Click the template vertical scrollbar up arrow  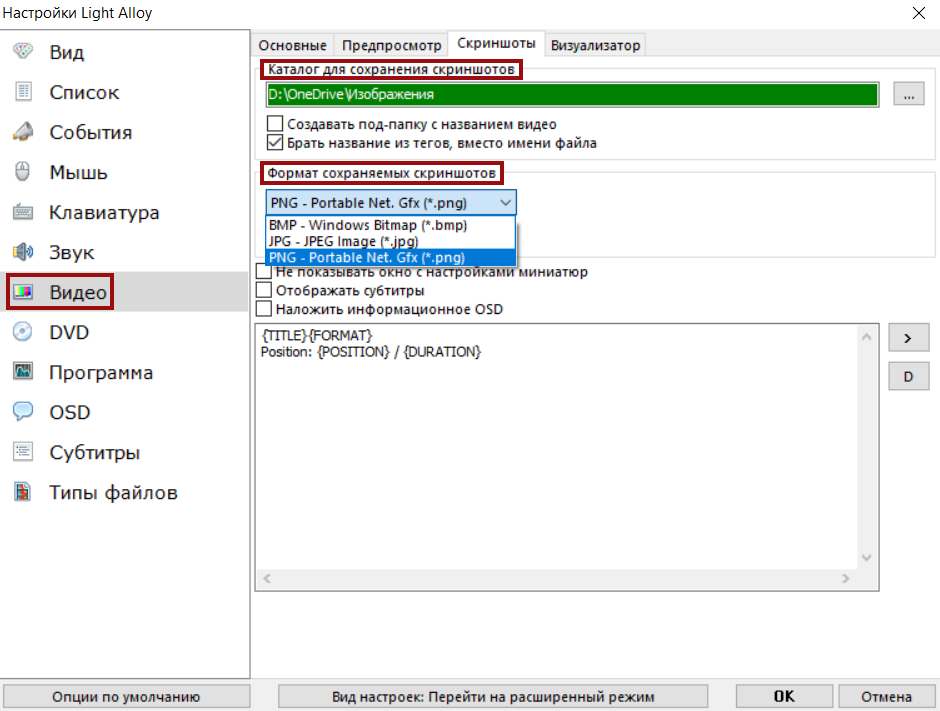866,336
